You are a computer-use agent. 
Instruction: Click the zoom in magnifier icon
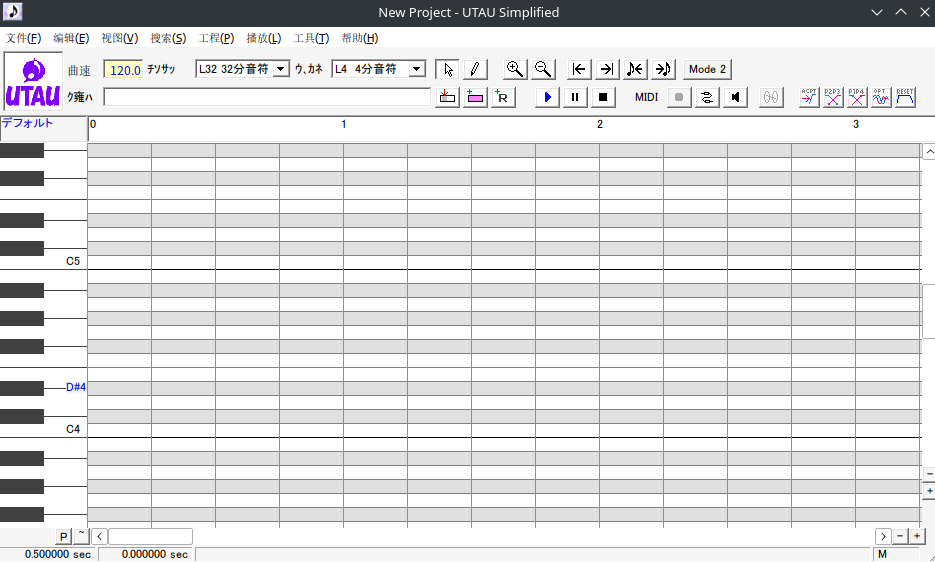point(515,69)
